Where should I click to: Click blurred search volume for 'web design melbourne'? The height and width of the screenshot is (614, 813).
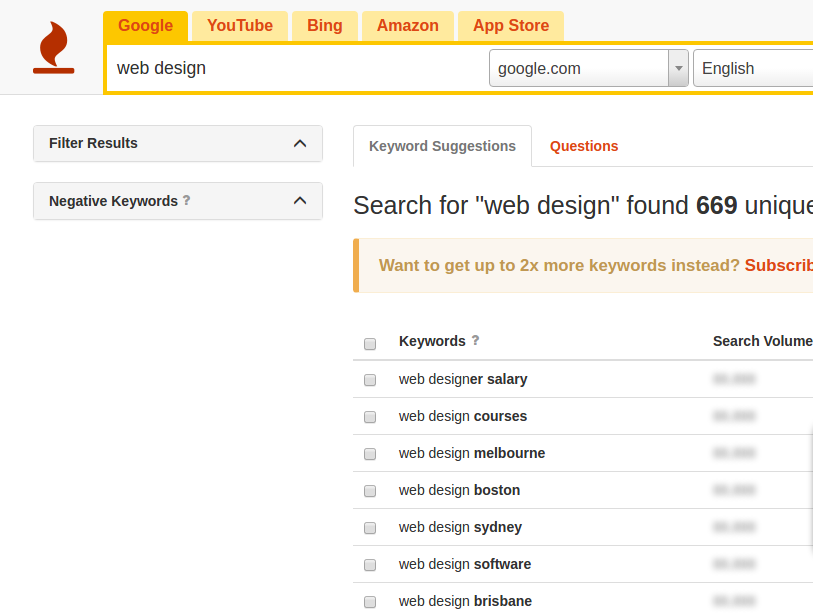[734, 453]
